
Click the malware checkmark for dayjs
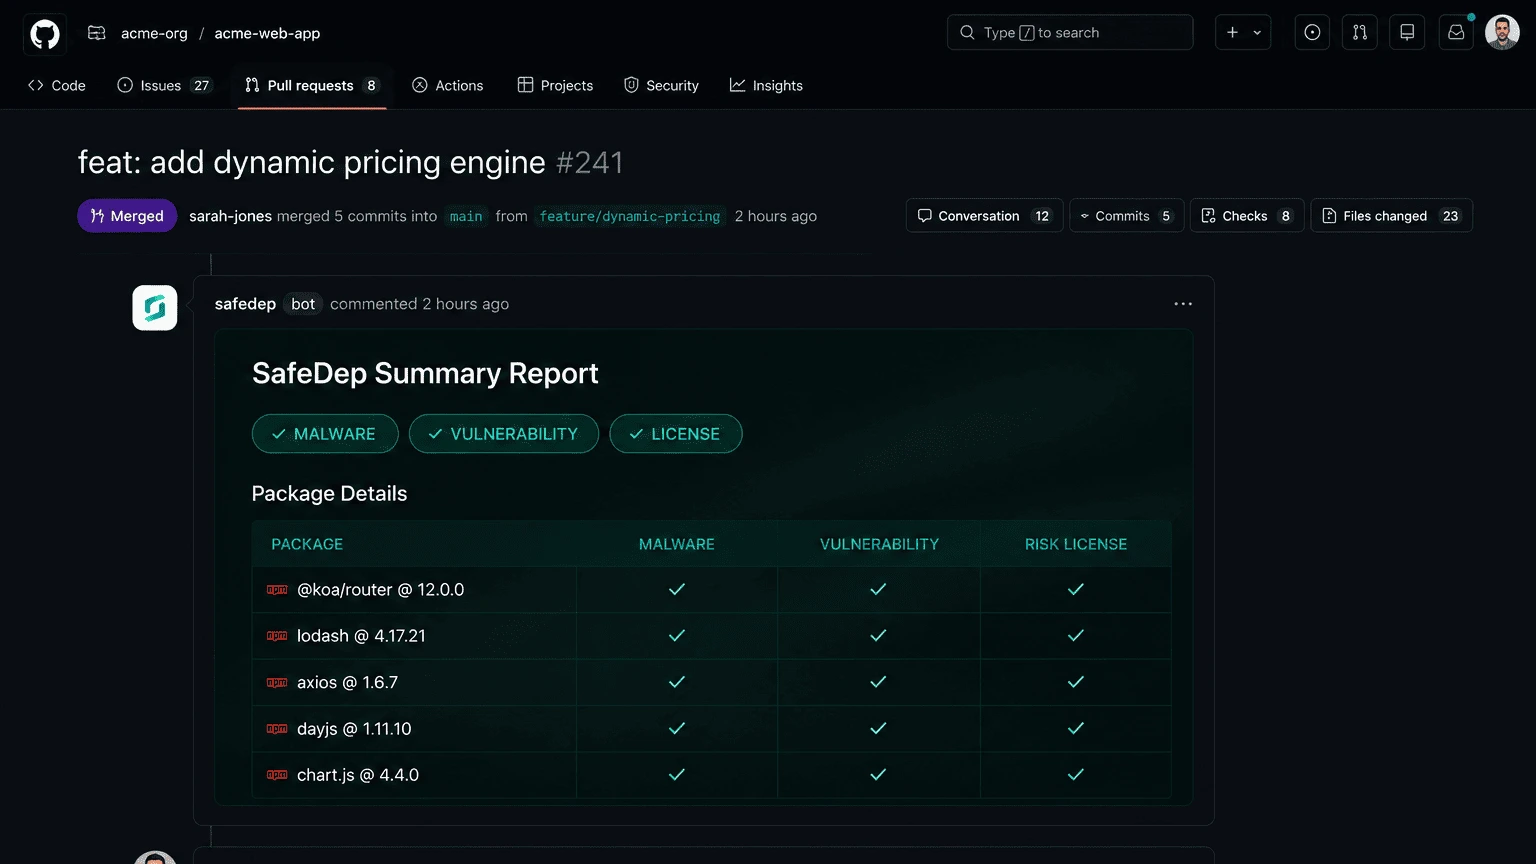(677, 729)
